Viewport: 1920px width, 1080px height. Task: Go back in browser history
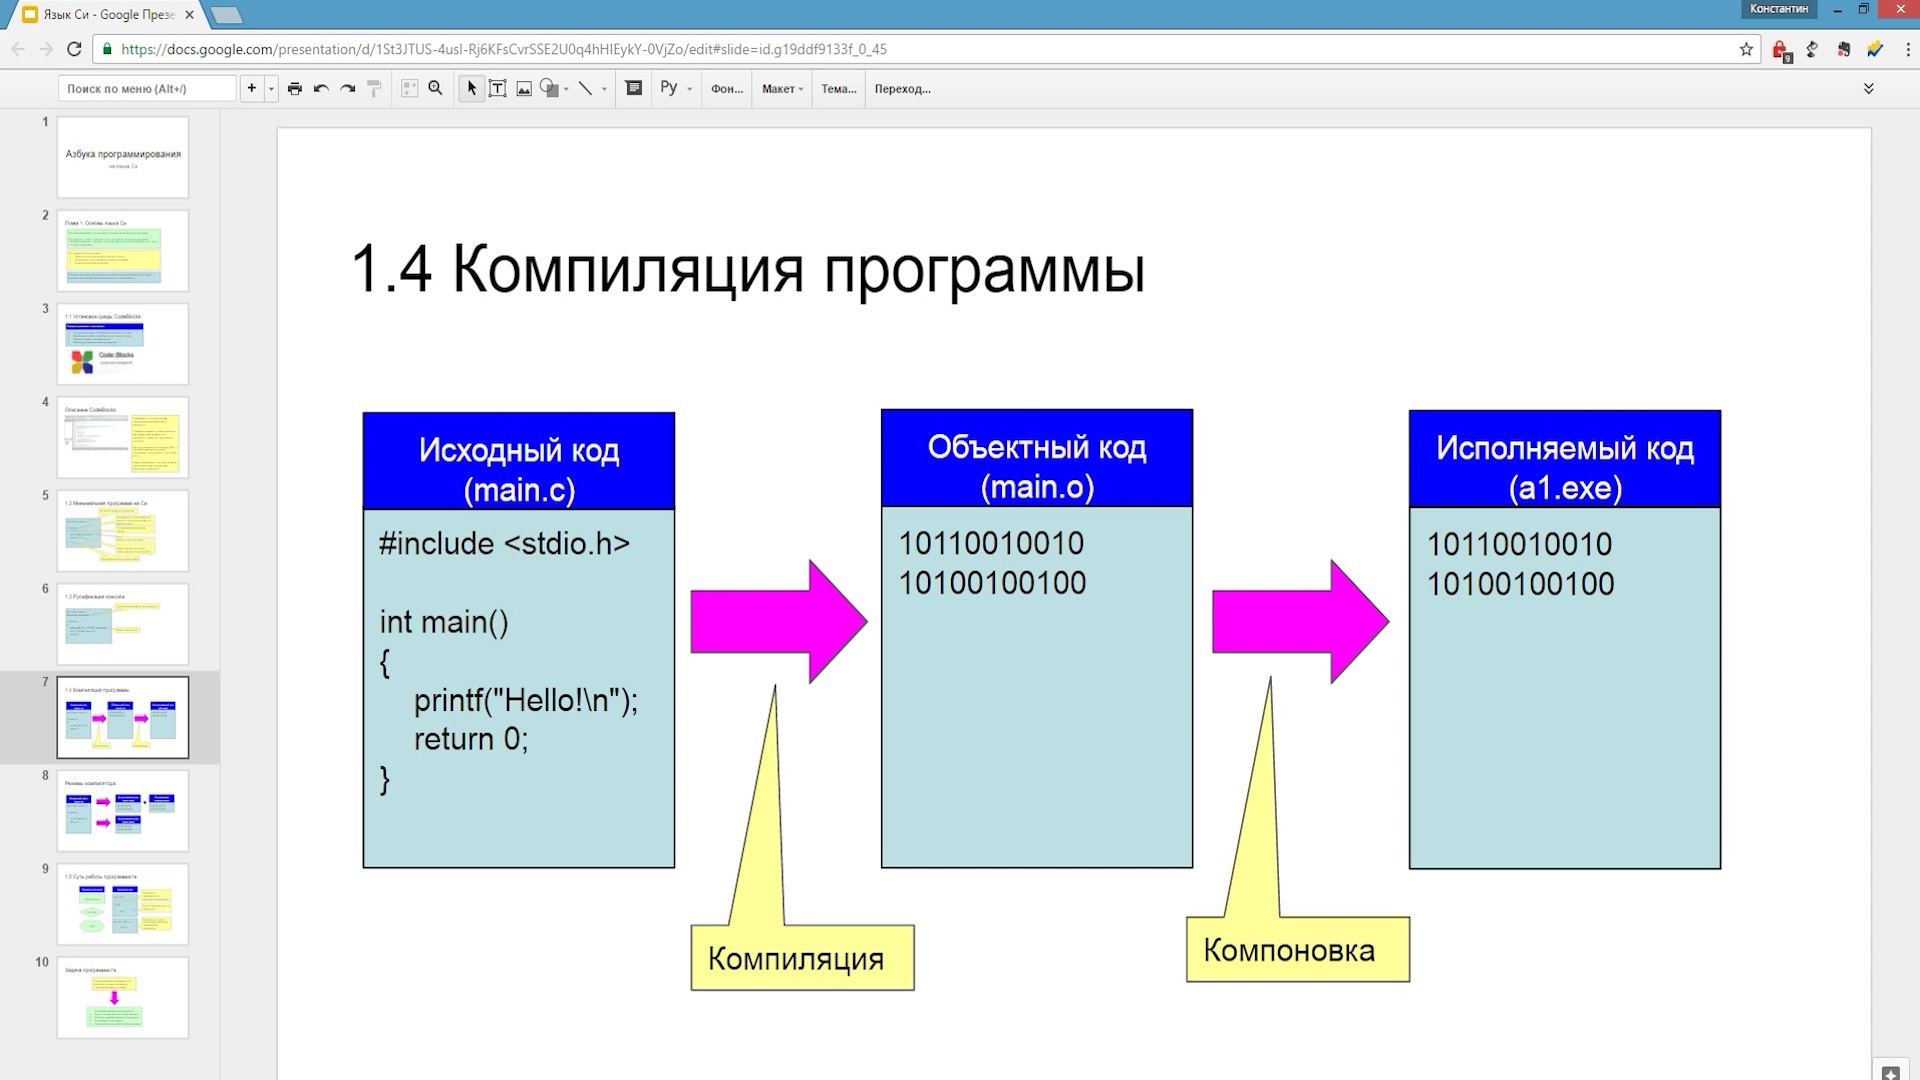coord(18,49)
